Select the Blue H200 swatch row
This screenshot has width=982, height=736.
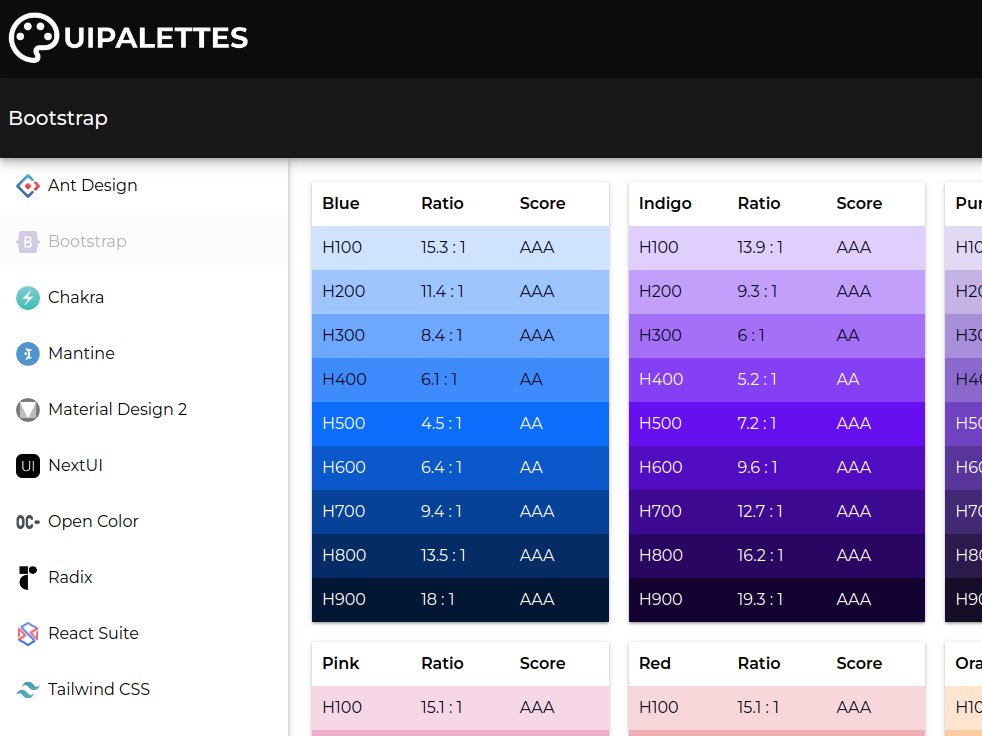pyautogui.click(x=460, y=292)
